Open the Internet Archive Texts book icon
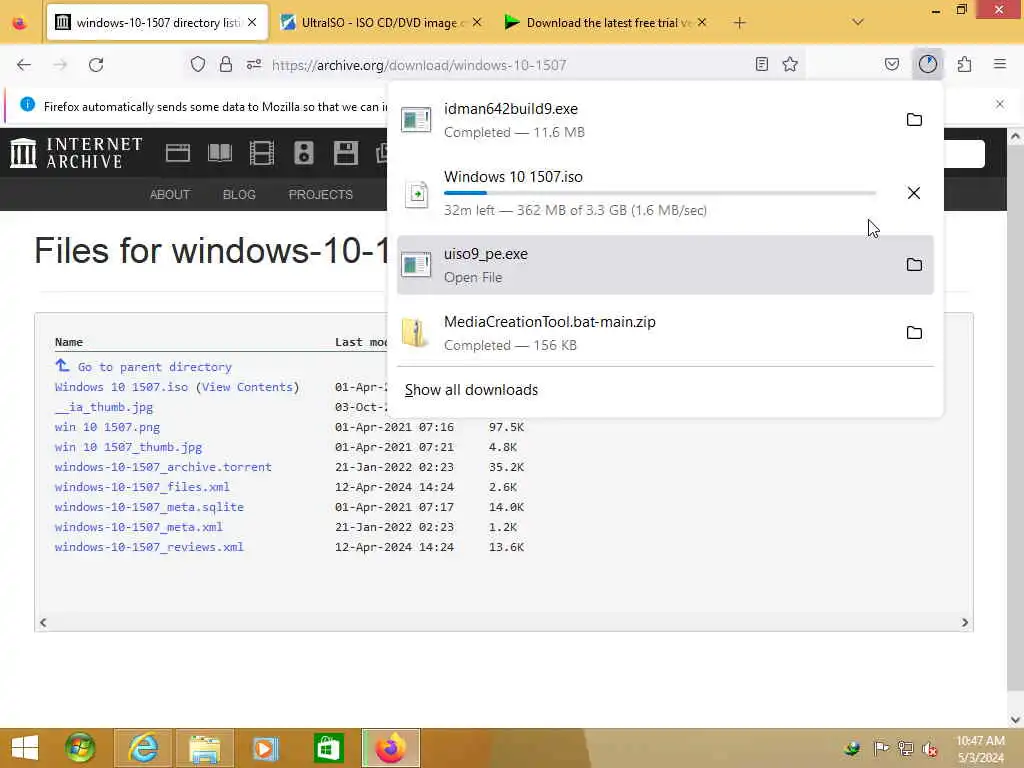The height and width of the screenshot is (768, 1024). 219,153
